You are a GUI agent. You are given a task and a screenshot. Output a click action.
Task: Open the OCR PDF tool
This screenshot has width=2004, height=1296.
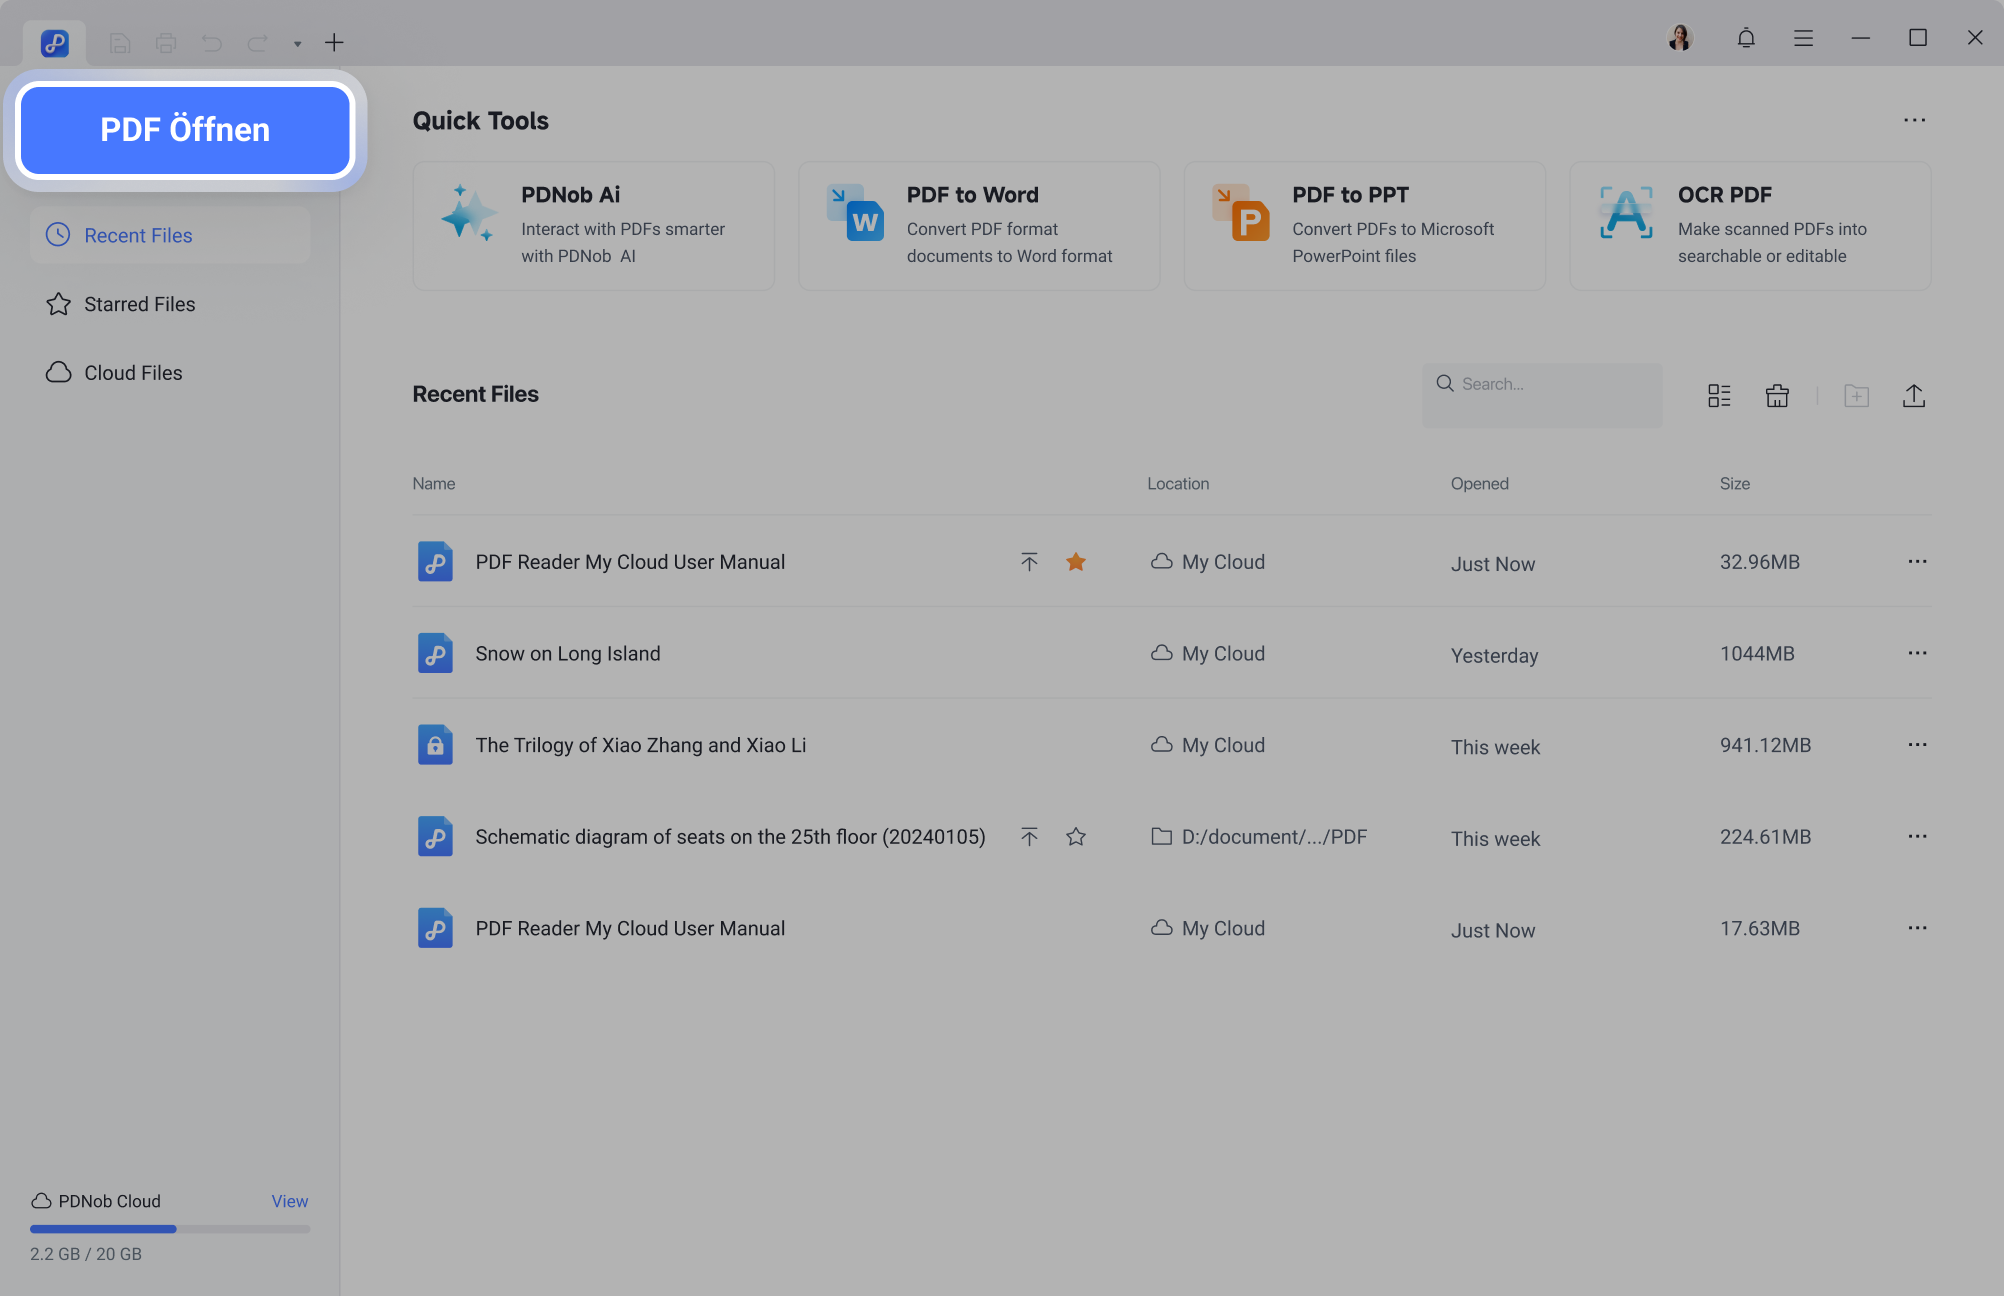pos(1750,226)
